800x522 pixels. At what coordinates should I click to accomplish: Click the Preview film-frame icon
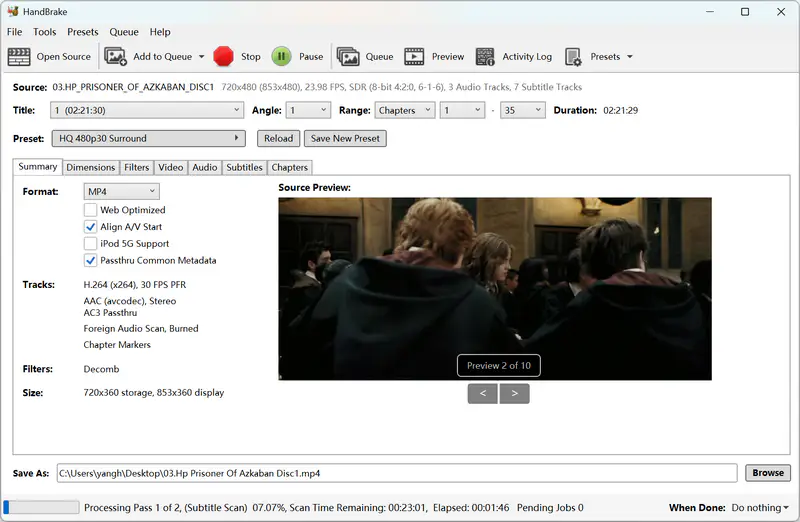pos(414,57)
